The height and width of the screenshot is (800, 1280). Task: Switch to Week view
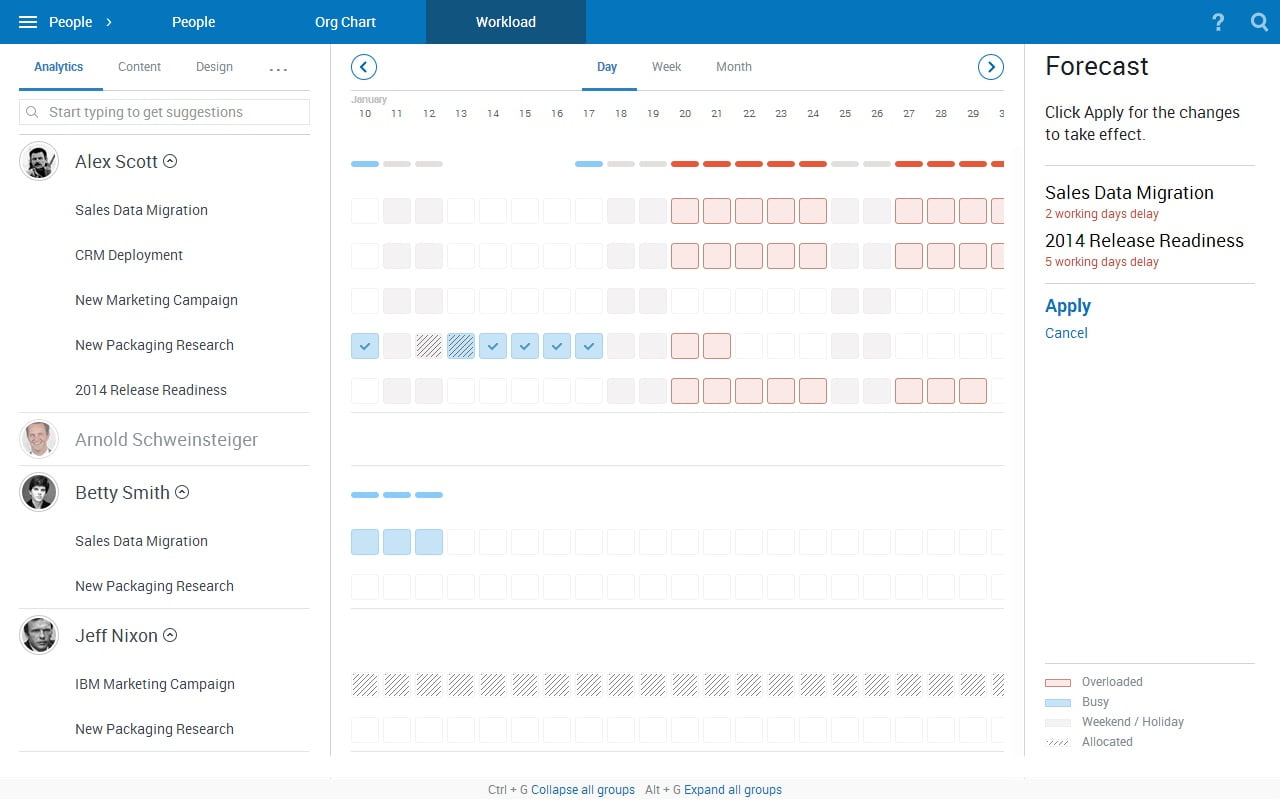(x=666, y=67)
